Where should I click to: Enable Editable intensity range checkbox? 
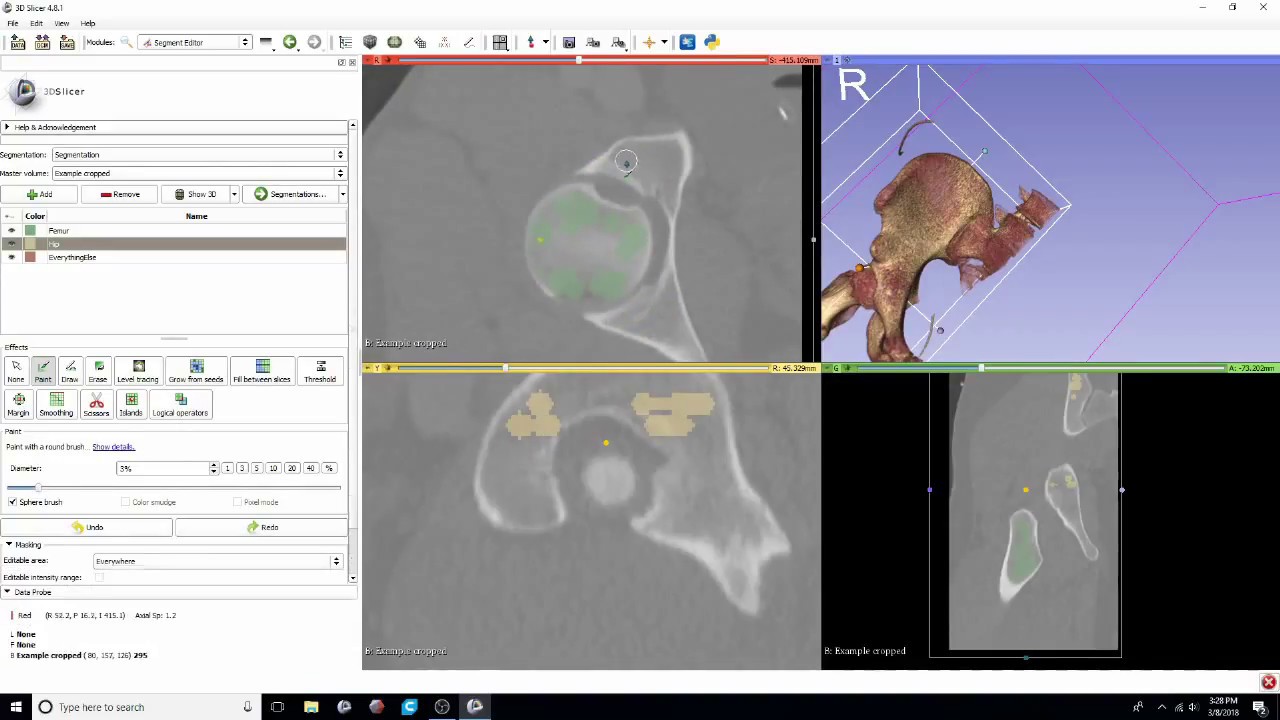coord(99,577)
